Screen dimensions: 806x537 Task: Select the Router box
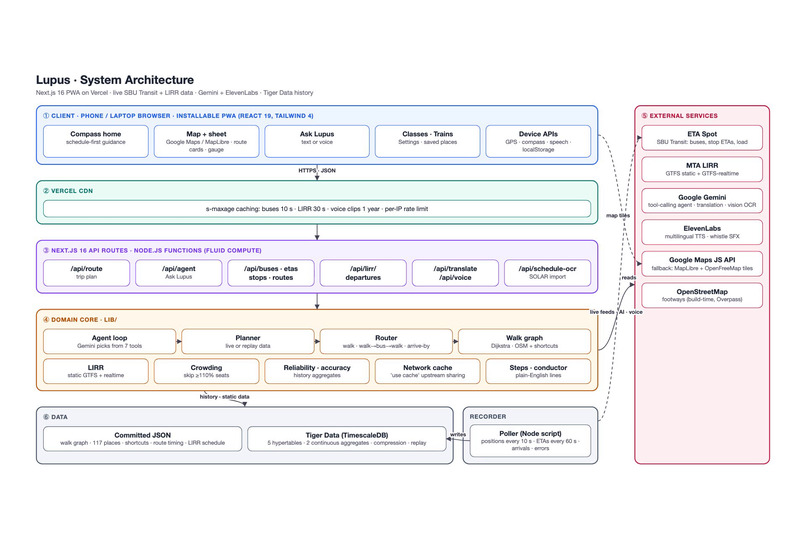(x=386, y=341)
